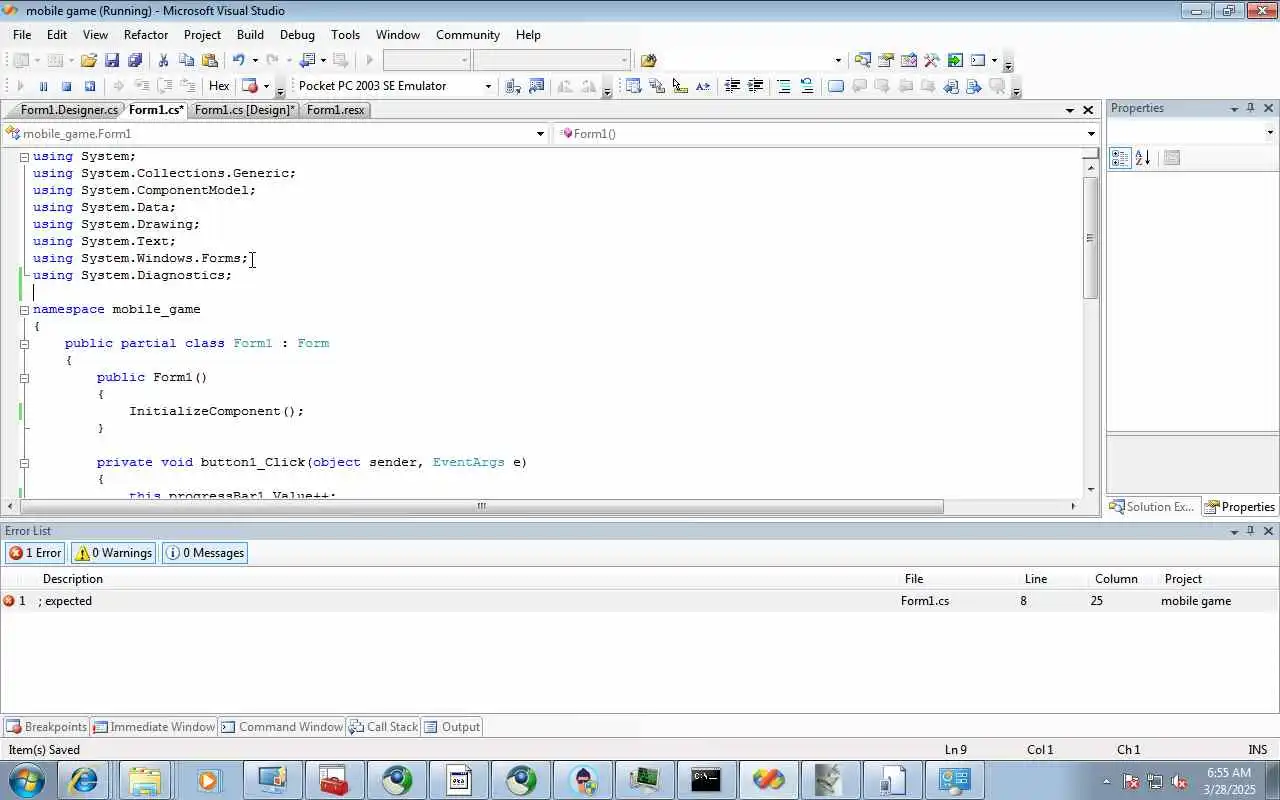Select the '; expected' error row
The width and height of the screenshot is (1280, 800).
click(640, 601)
